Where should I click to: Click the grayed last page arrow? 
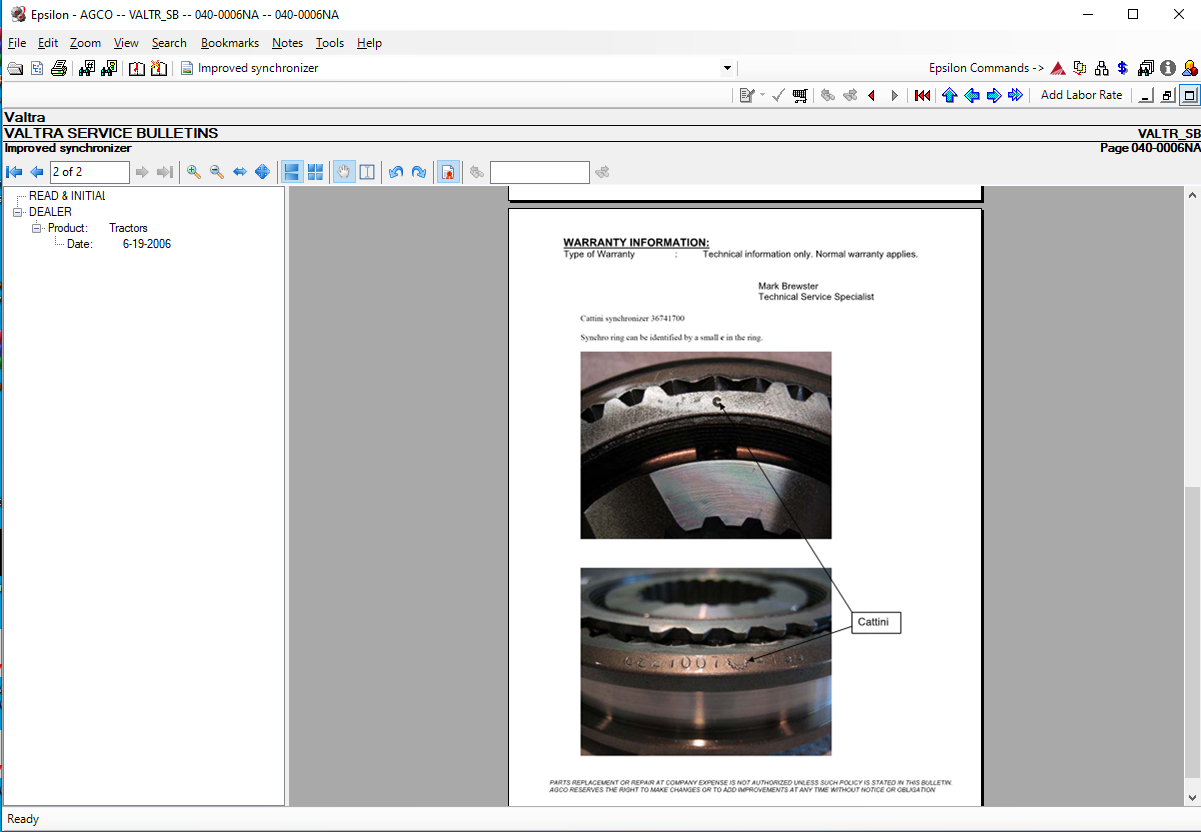(x=165, y=172)
